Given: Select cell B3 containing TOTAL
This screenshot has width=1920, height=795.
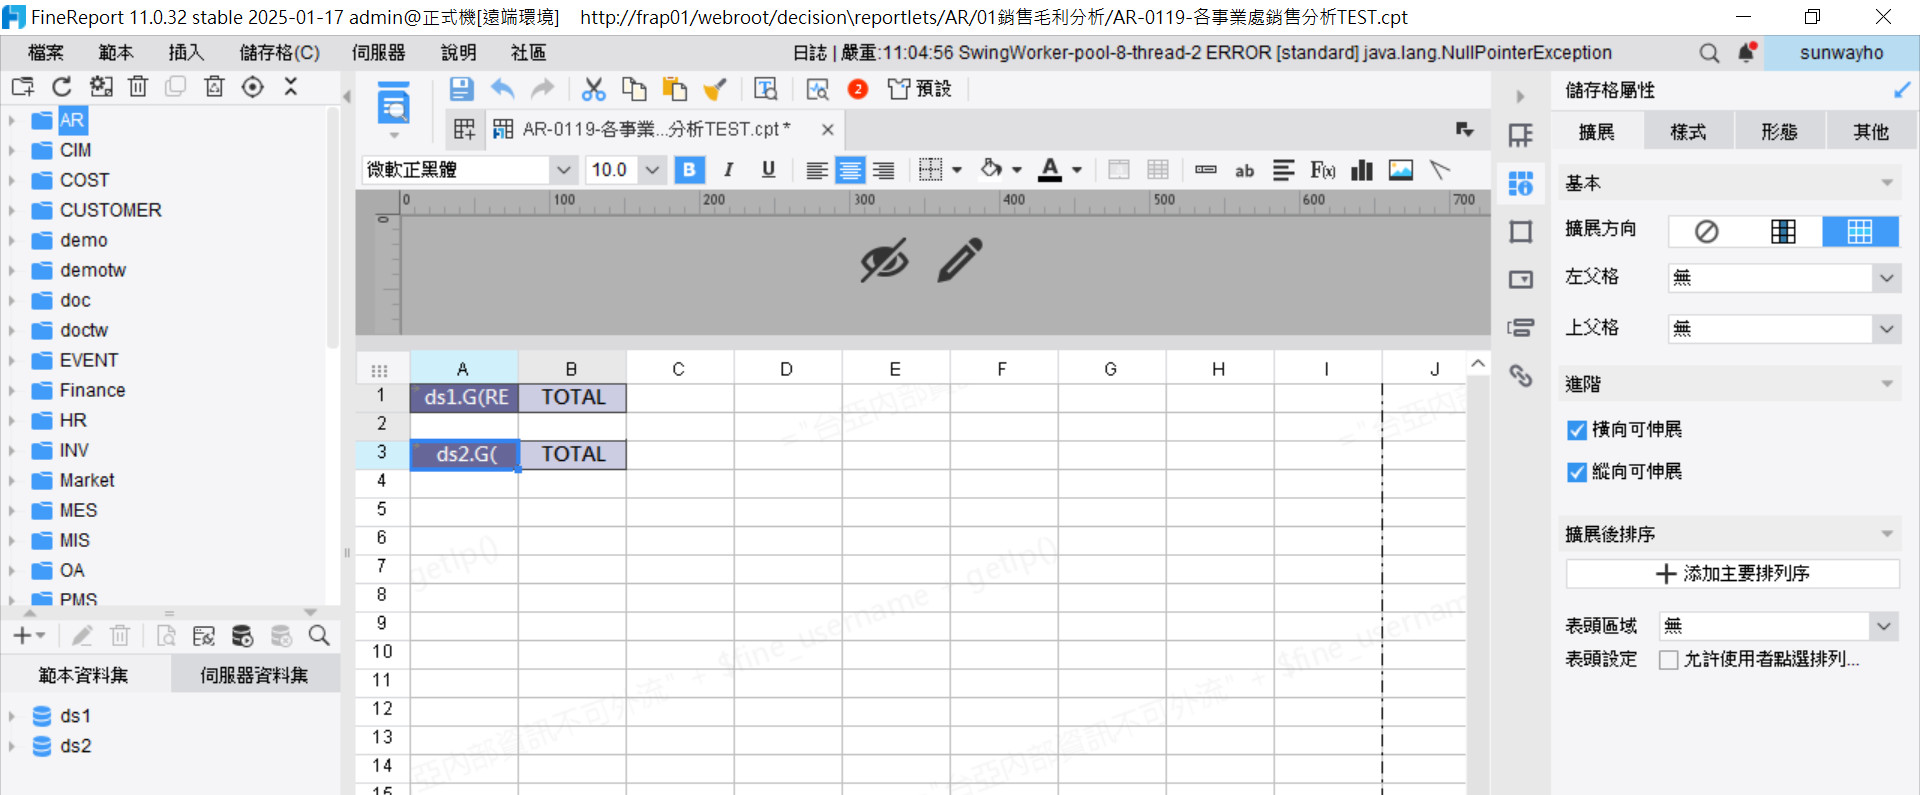Looking at the screenshot, I should 572,455.
